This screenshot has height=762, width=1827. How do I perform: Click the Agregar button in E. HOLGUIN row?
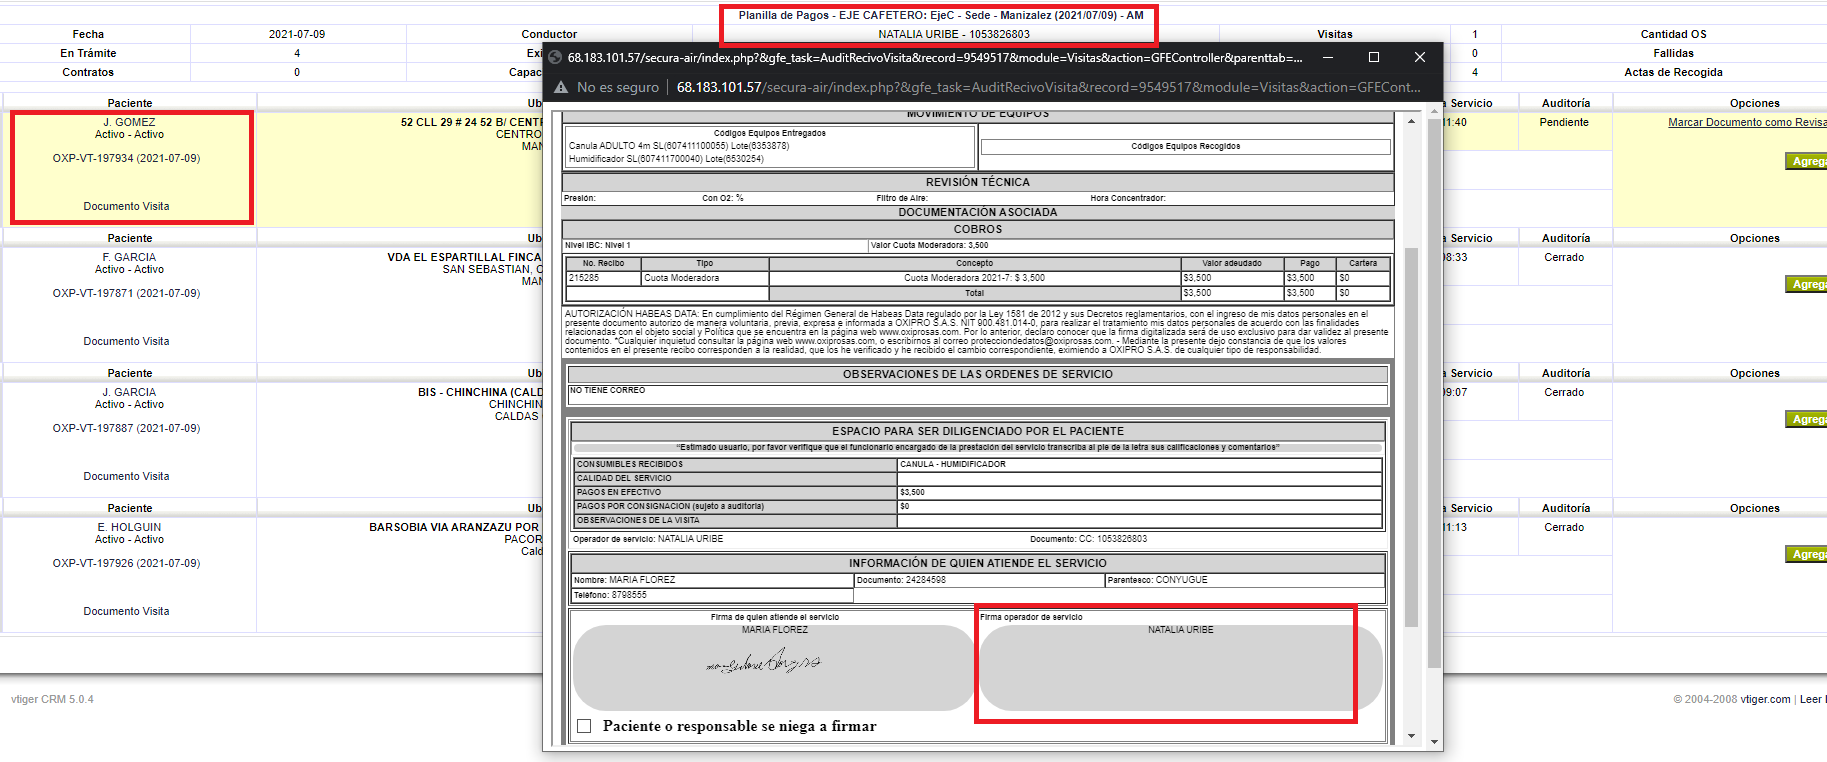click(1806, 554)
